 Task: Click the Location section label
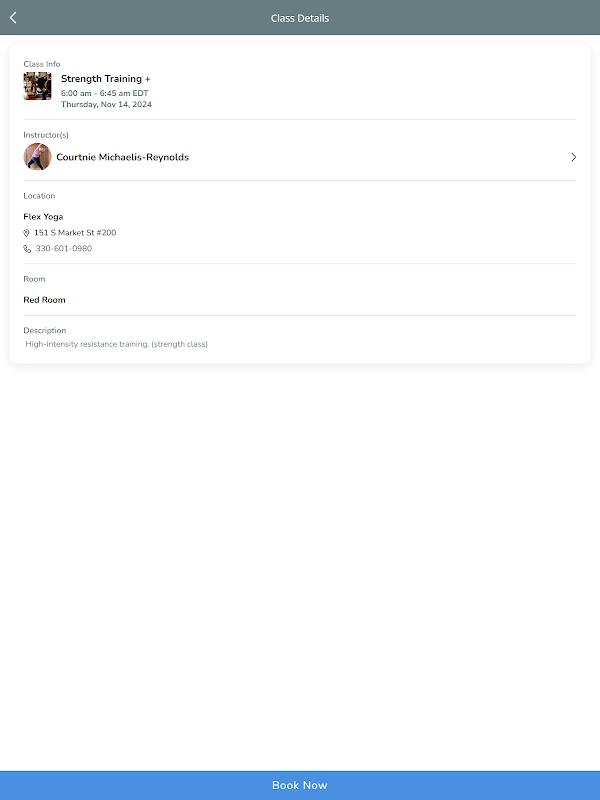point(39,196)
